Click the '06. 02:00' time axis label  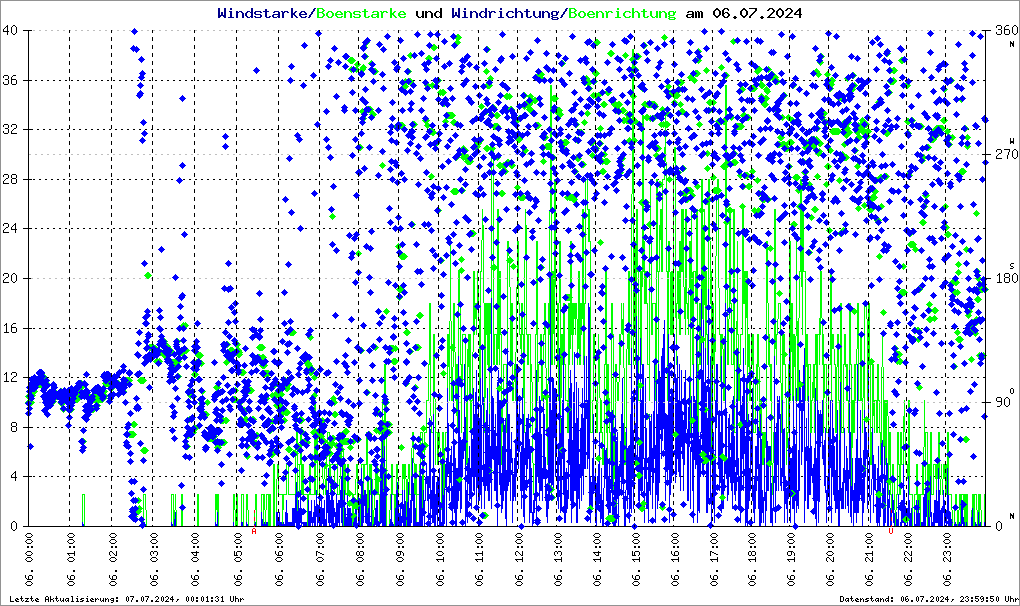click(112, 559)
